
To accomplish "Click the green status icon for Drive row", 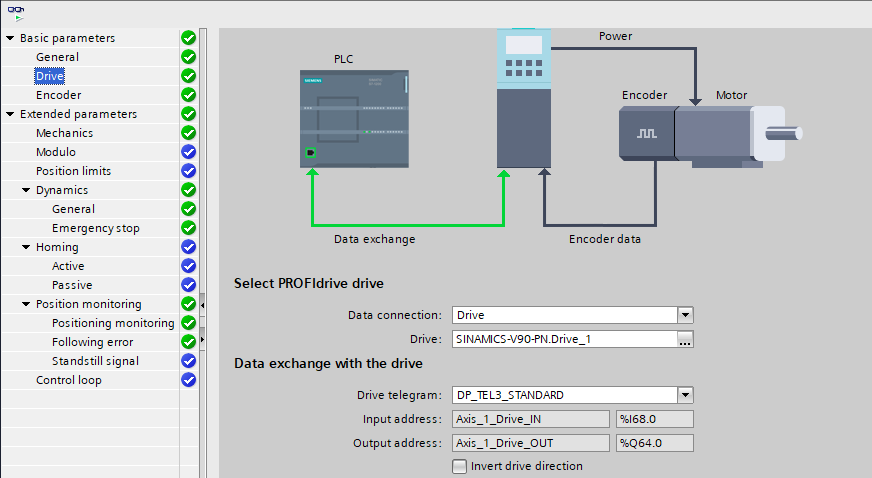I will 189,76.
